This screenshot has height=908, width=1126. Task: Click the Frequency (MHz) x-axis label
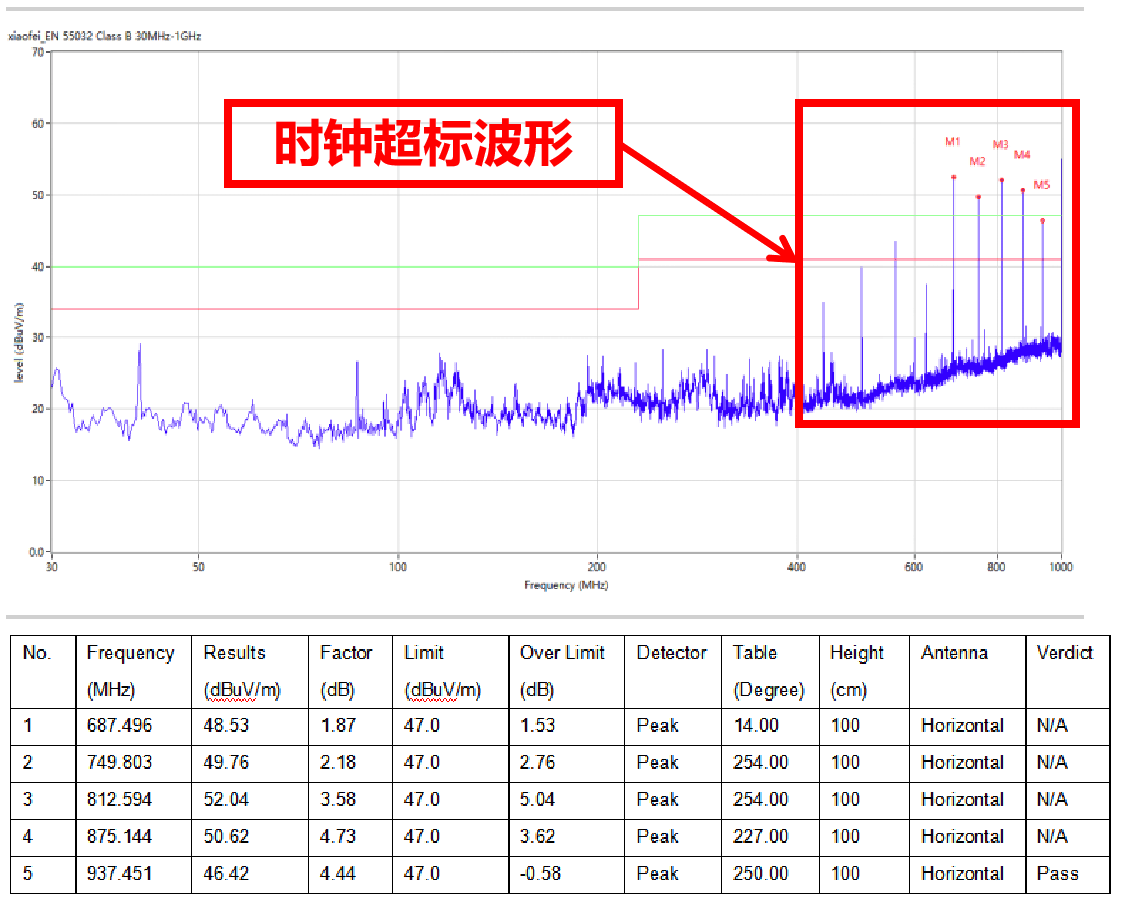click(x=565, y=585)
